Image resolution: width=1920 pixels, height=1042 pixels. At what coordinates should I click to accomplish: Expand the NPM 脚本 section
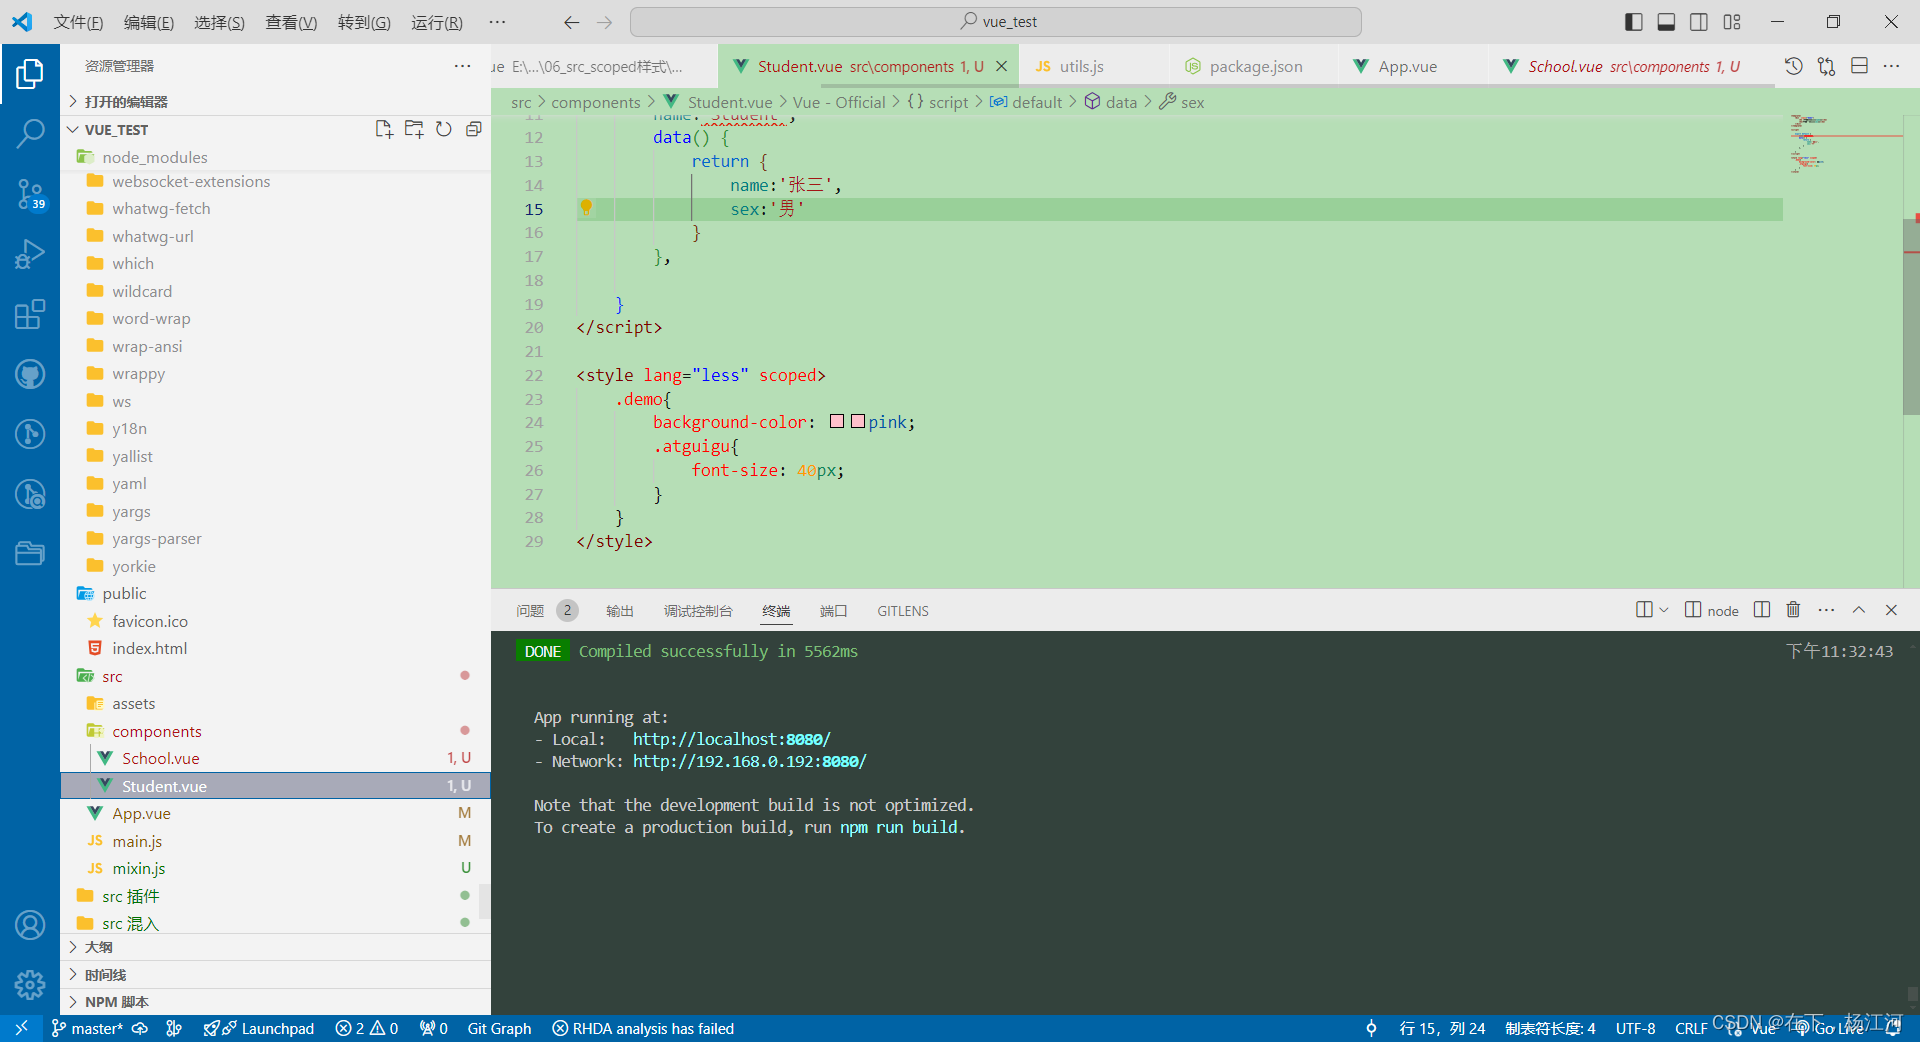275,1002
